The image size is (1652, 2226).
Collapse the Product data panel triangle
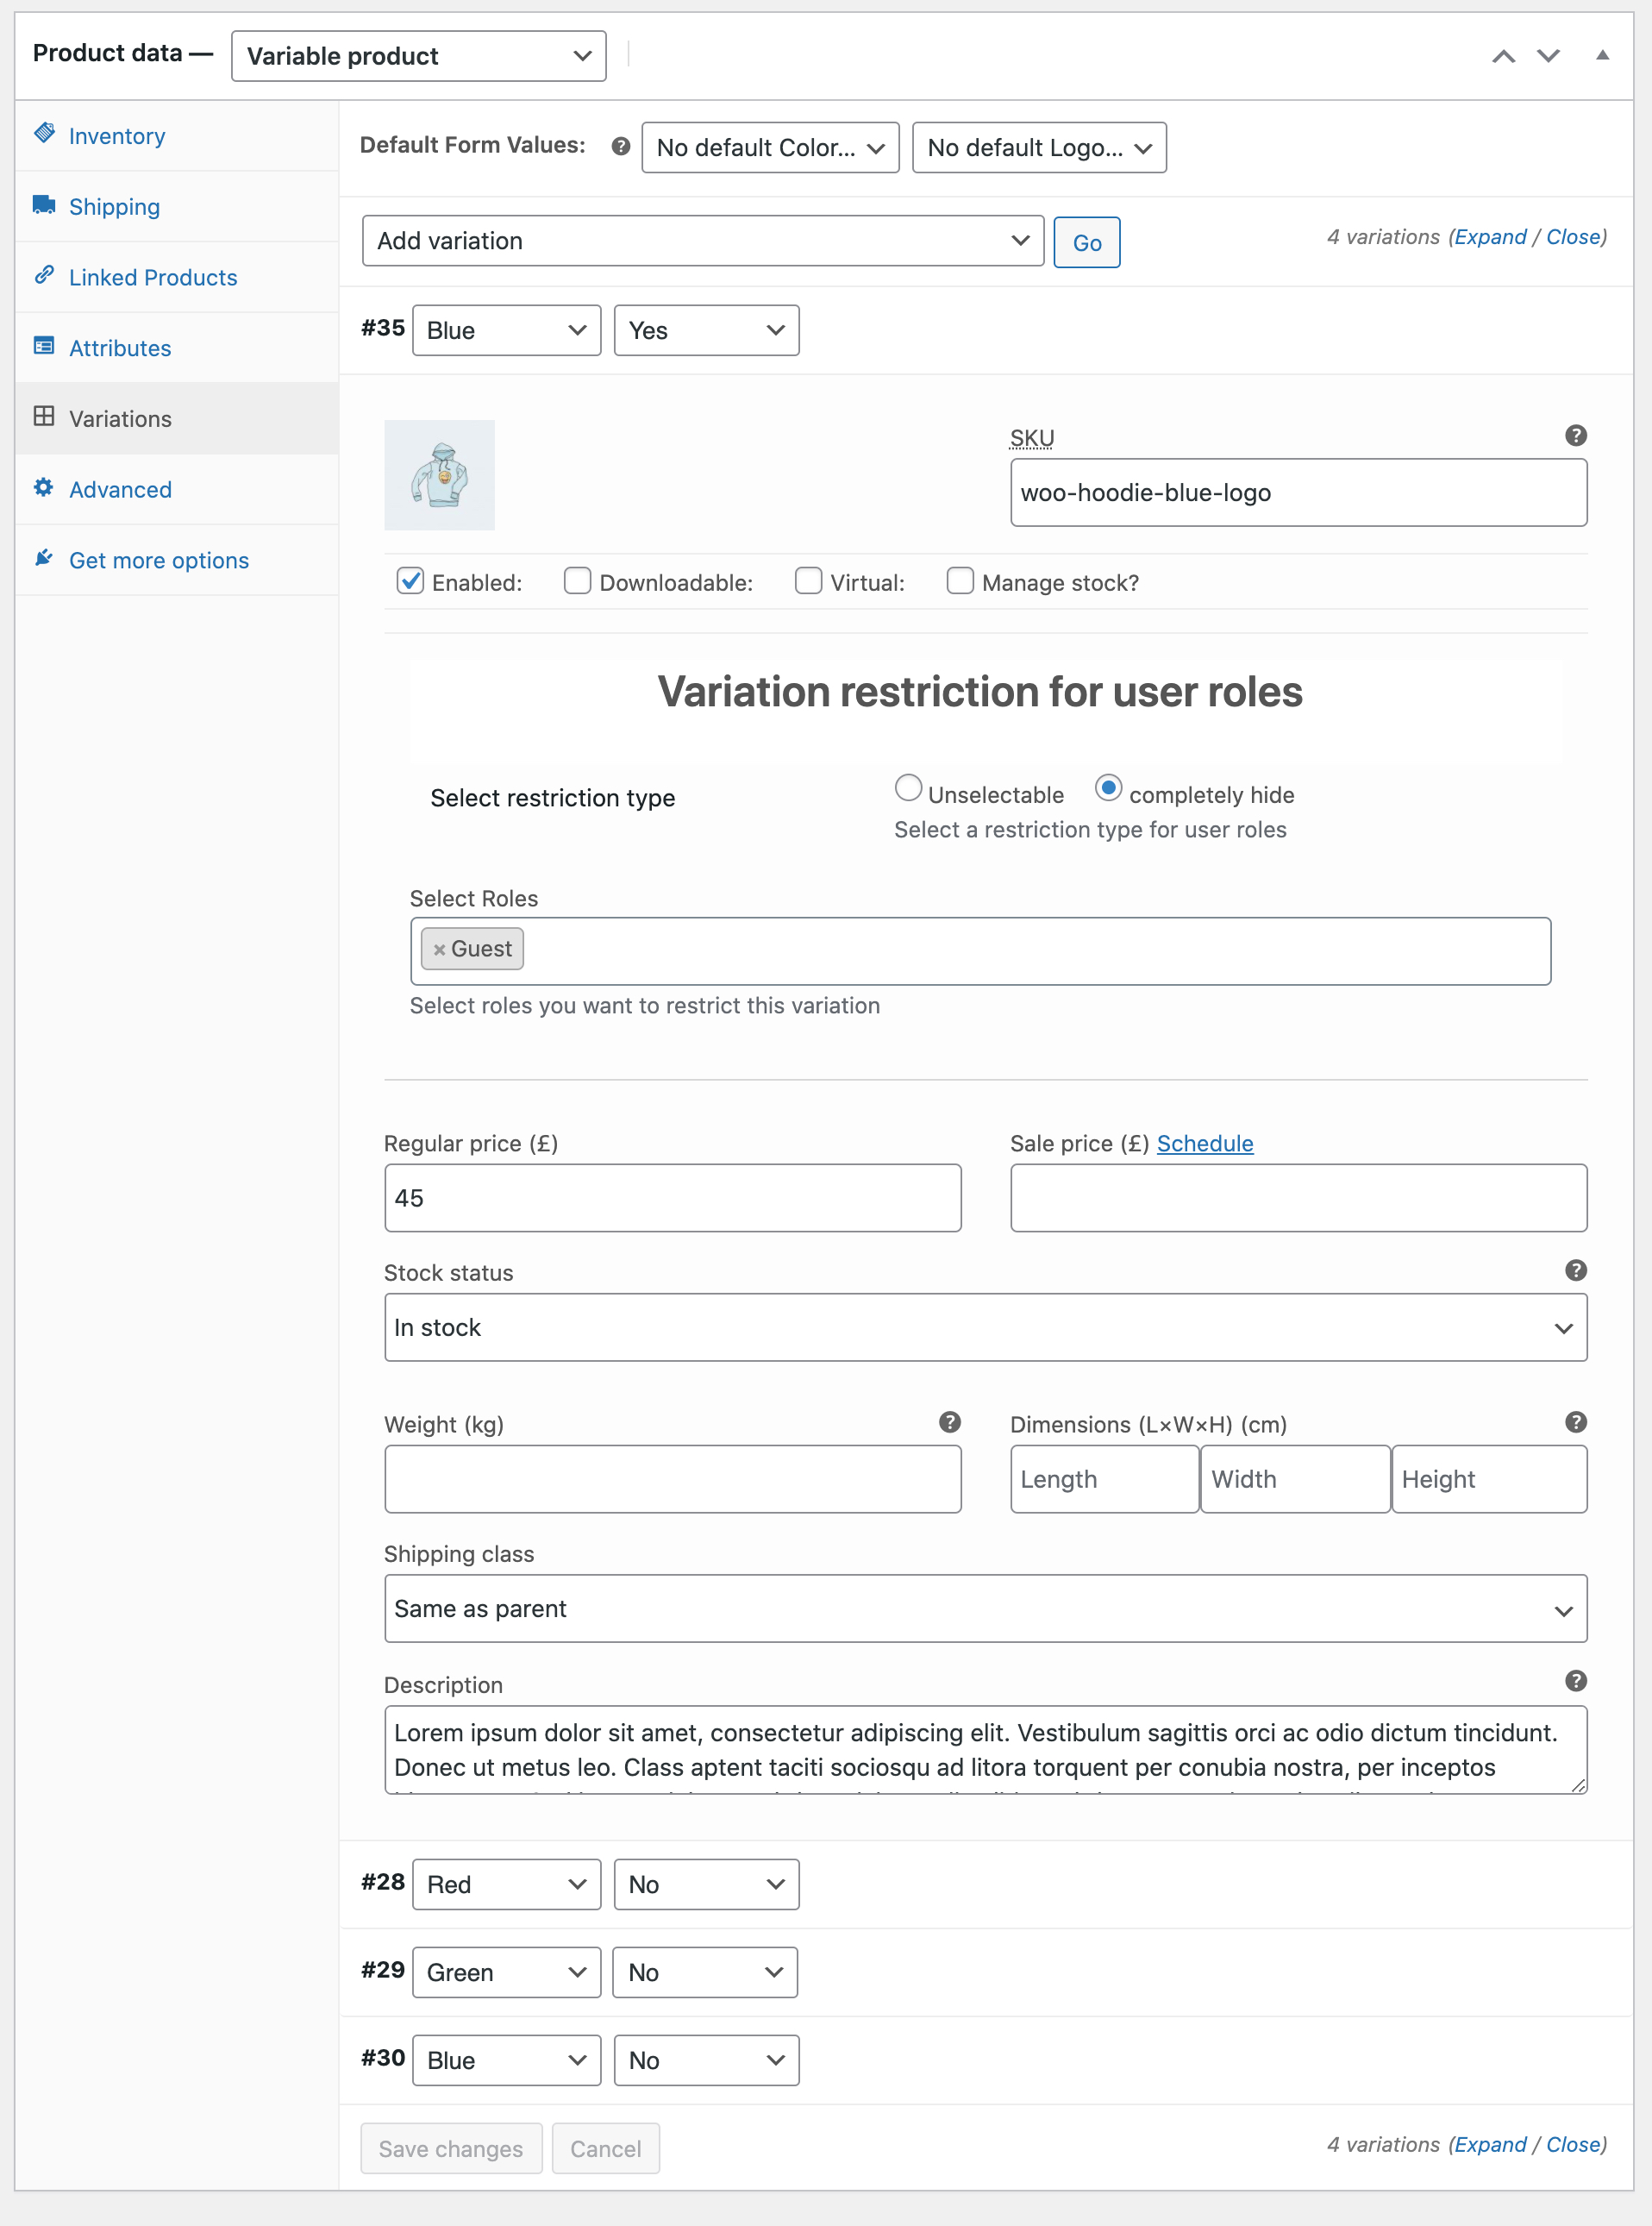[x=1602, y=56]
